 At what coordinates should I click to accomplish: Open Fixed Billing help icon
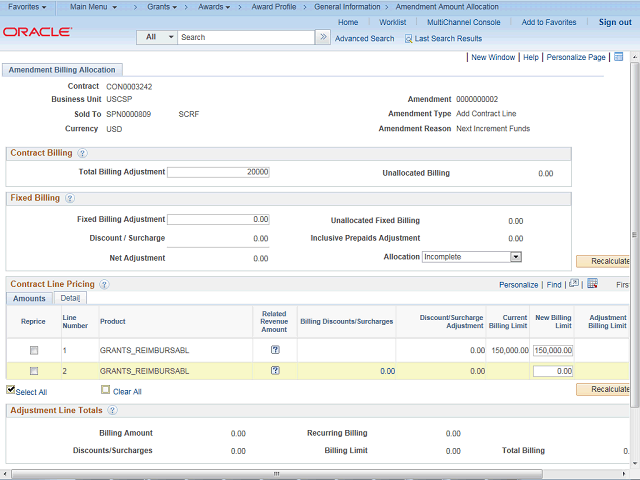(x=70, y=198)
